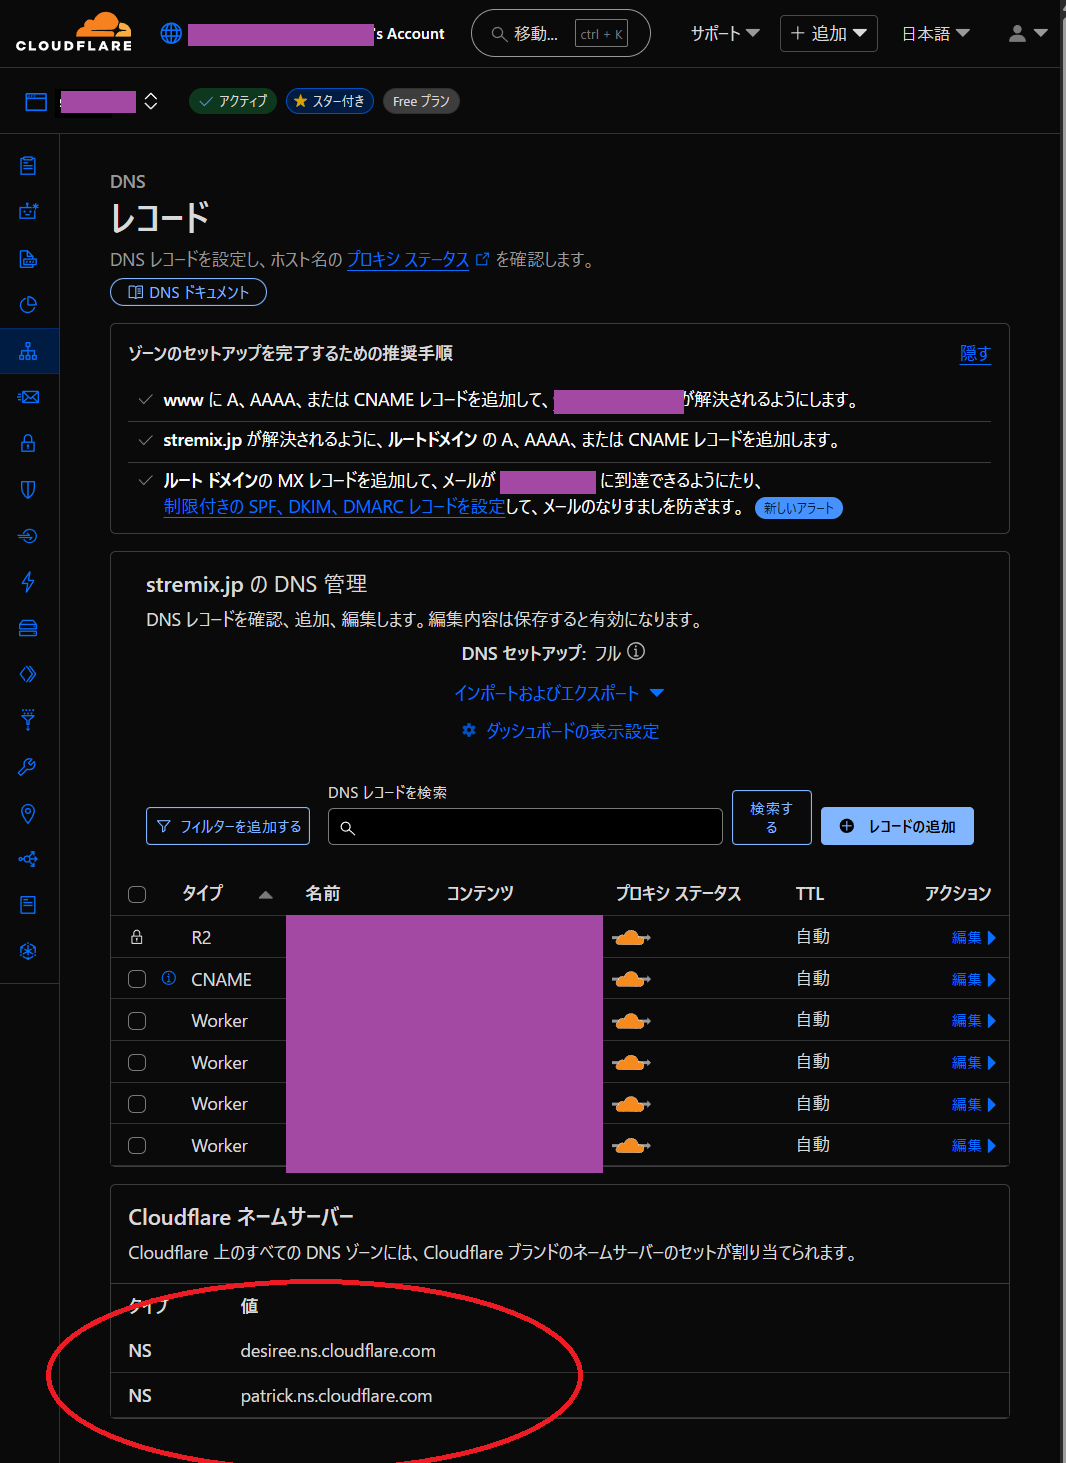Screen dimensions: 1066x1463
Task: Open the DNS network tree sidebar icon
Action: tap(28, 351)
